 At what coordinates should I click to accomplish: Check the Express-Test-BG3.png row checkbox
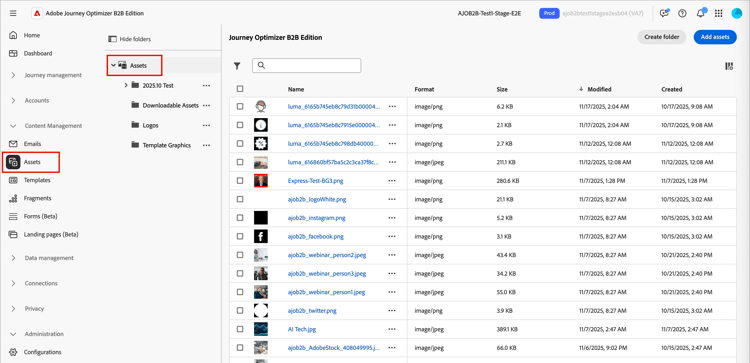point(240,181)
